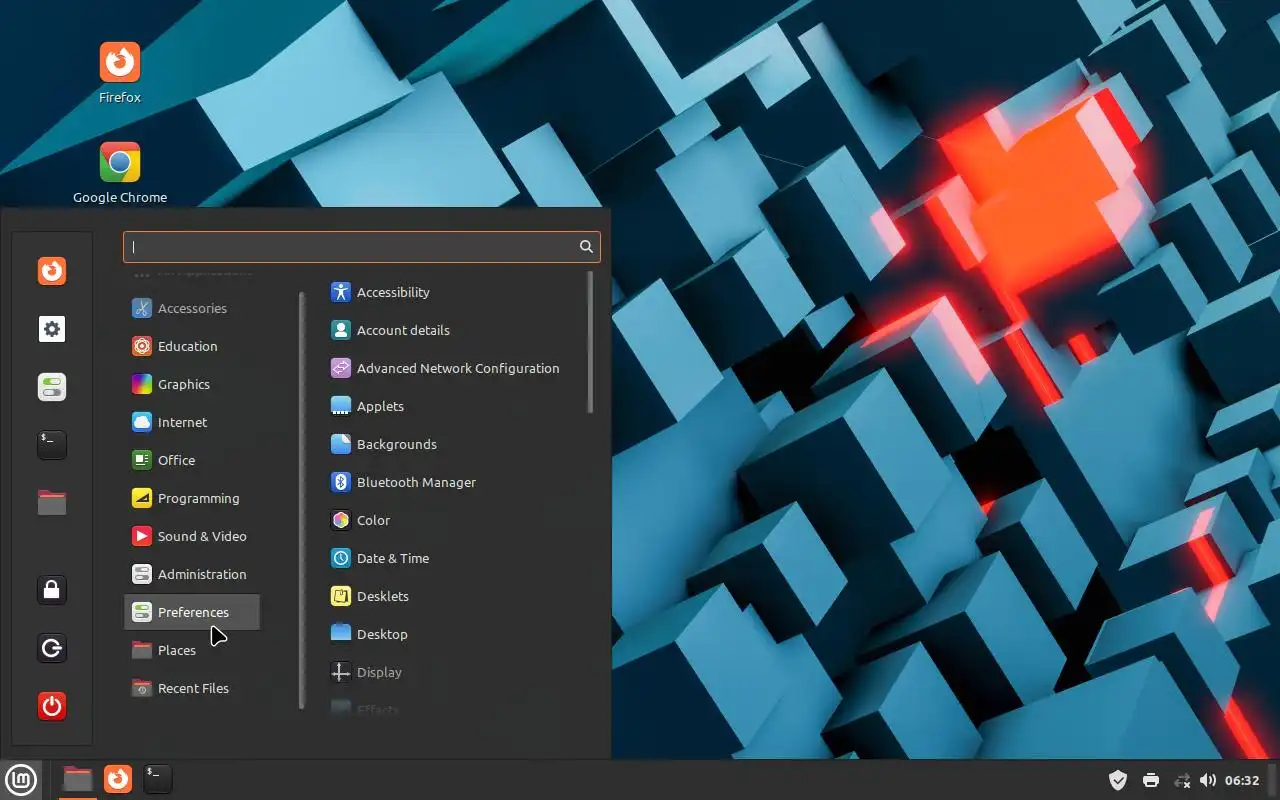Click the Desklets icon

(x=341, y=596)
